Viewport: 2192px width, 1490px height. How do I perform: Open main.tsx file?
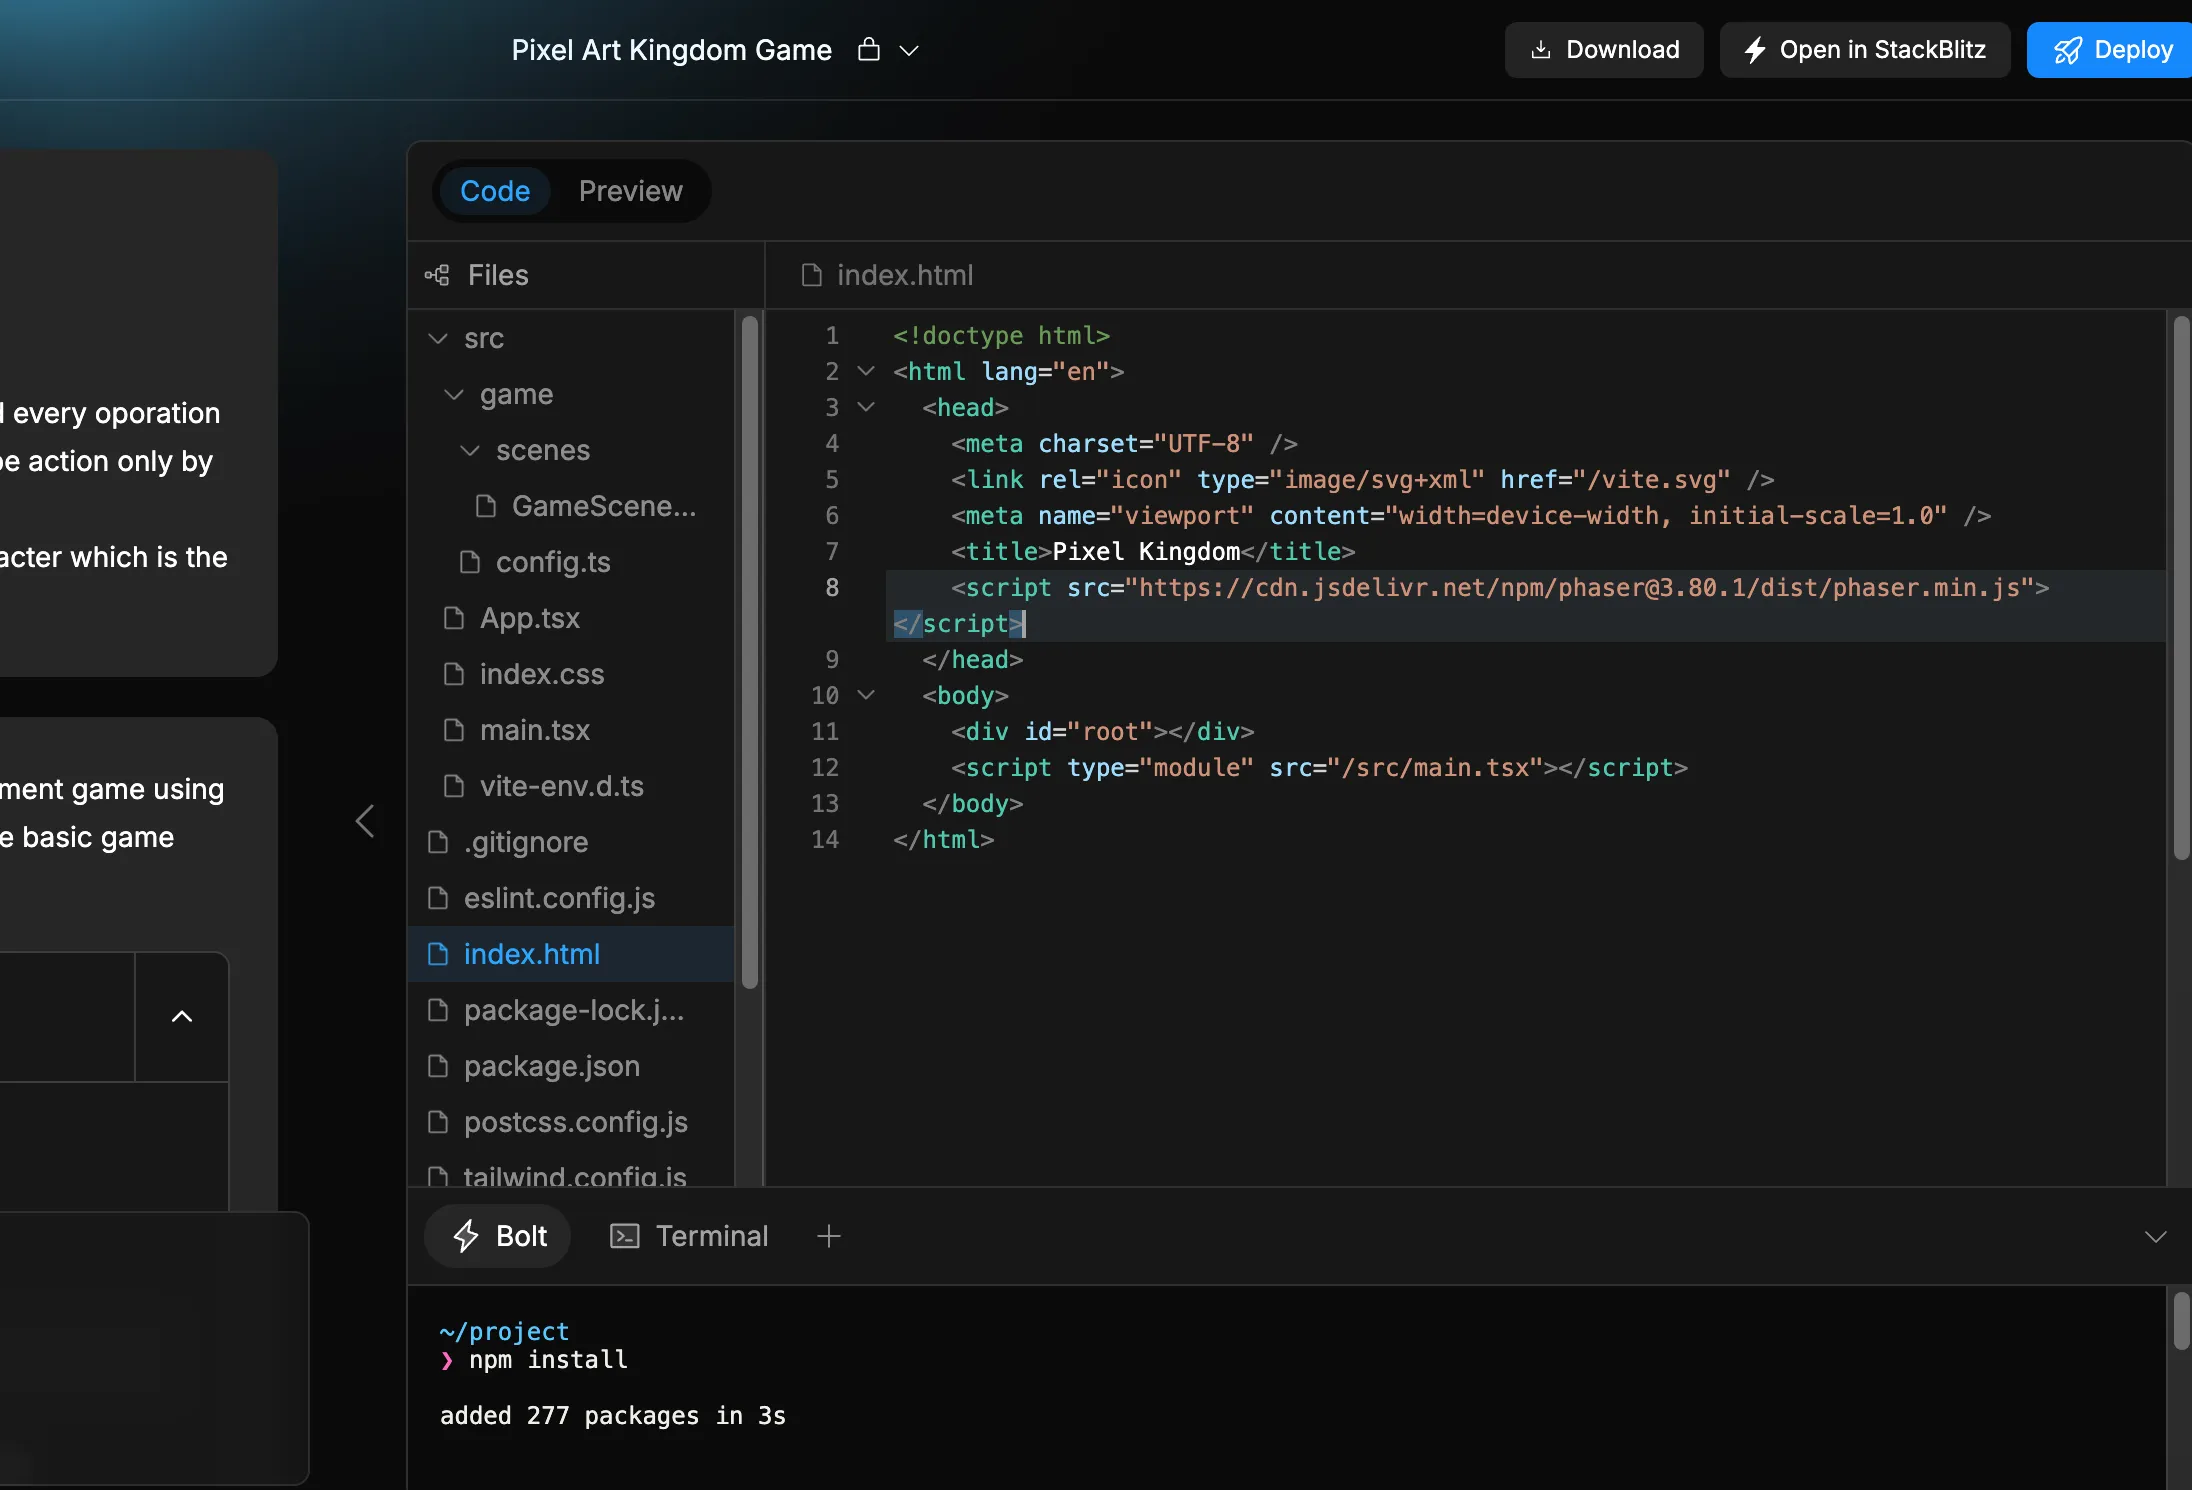tap(572, 730)
